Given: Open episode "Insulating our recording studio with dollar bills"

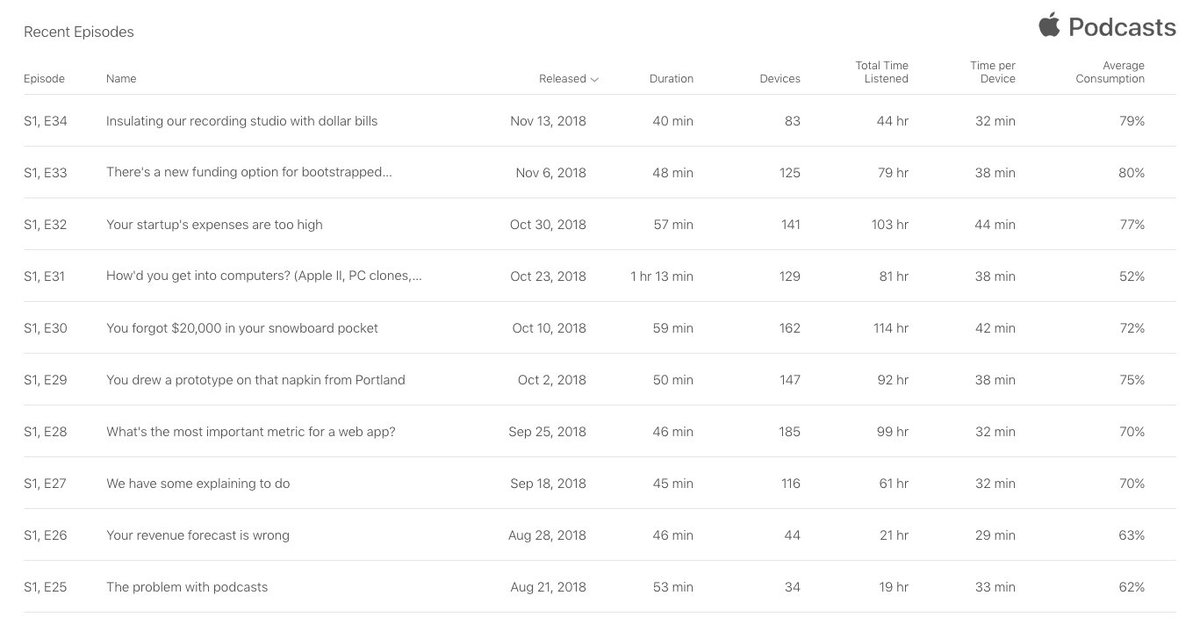Looking at the screenshot, I should click(242, 121).
